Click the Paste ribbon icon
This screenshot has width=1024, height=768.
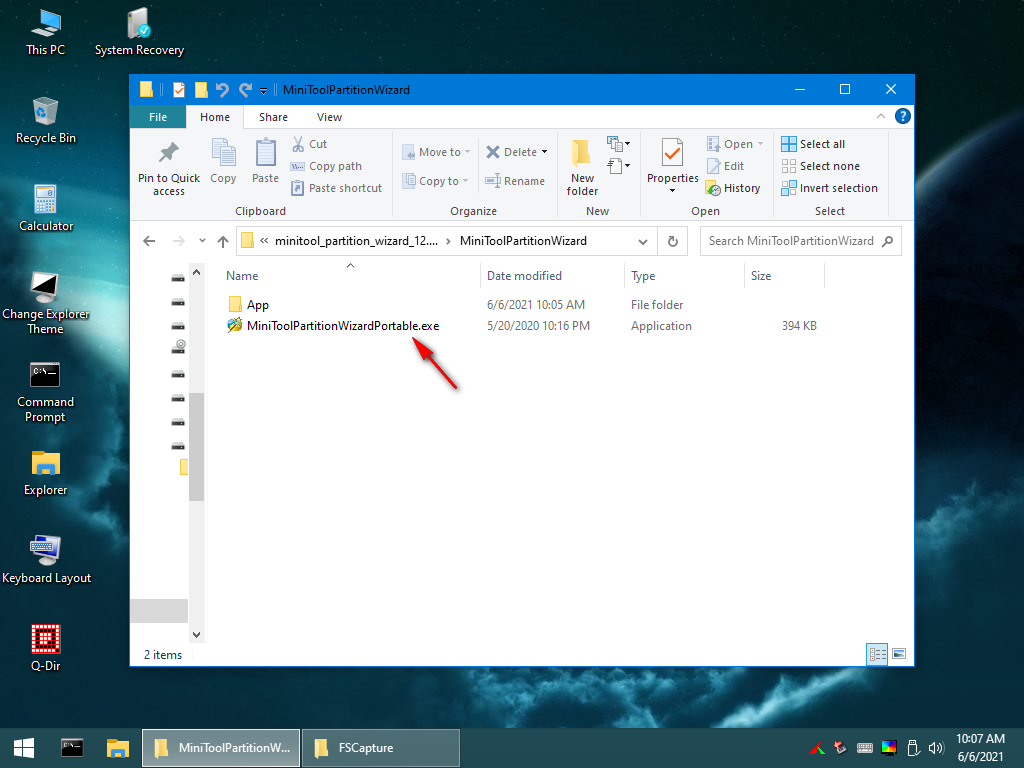[265, 161]
